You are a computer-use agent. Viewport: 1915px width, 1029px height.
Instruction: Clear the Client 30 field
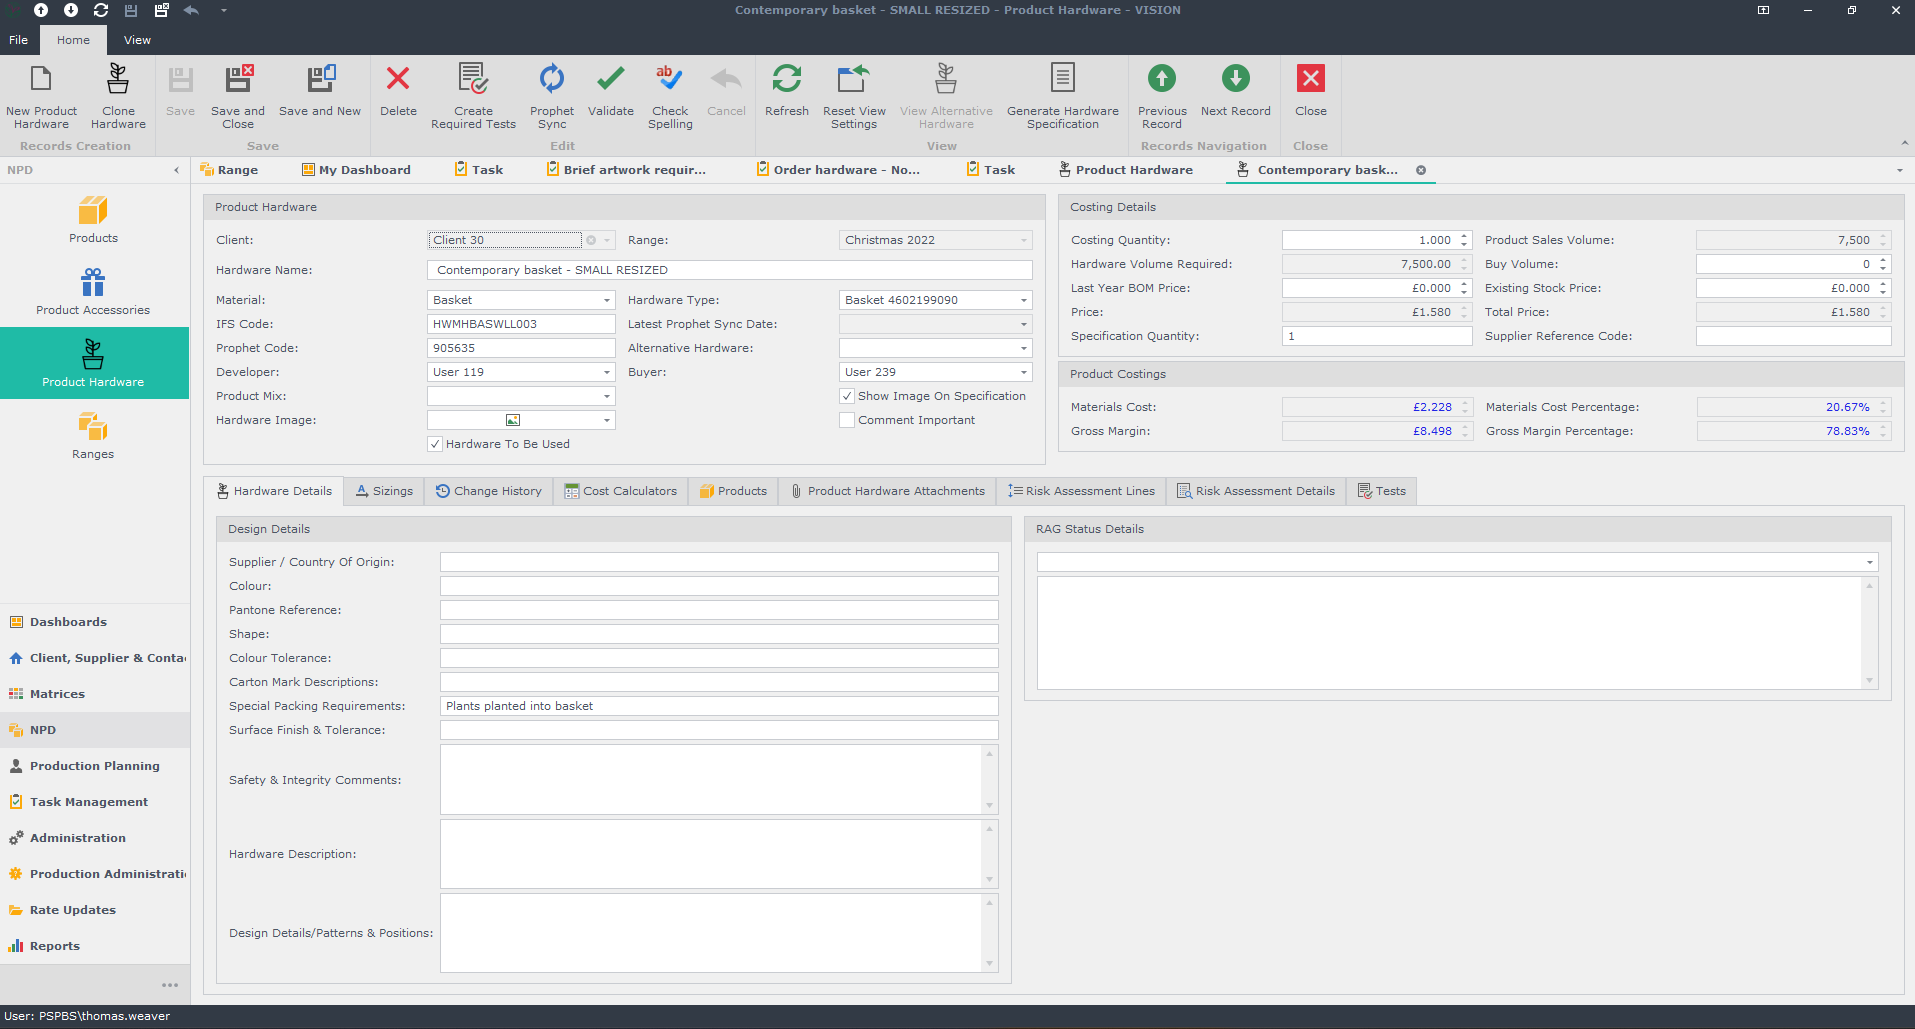(x=591, y=240)
